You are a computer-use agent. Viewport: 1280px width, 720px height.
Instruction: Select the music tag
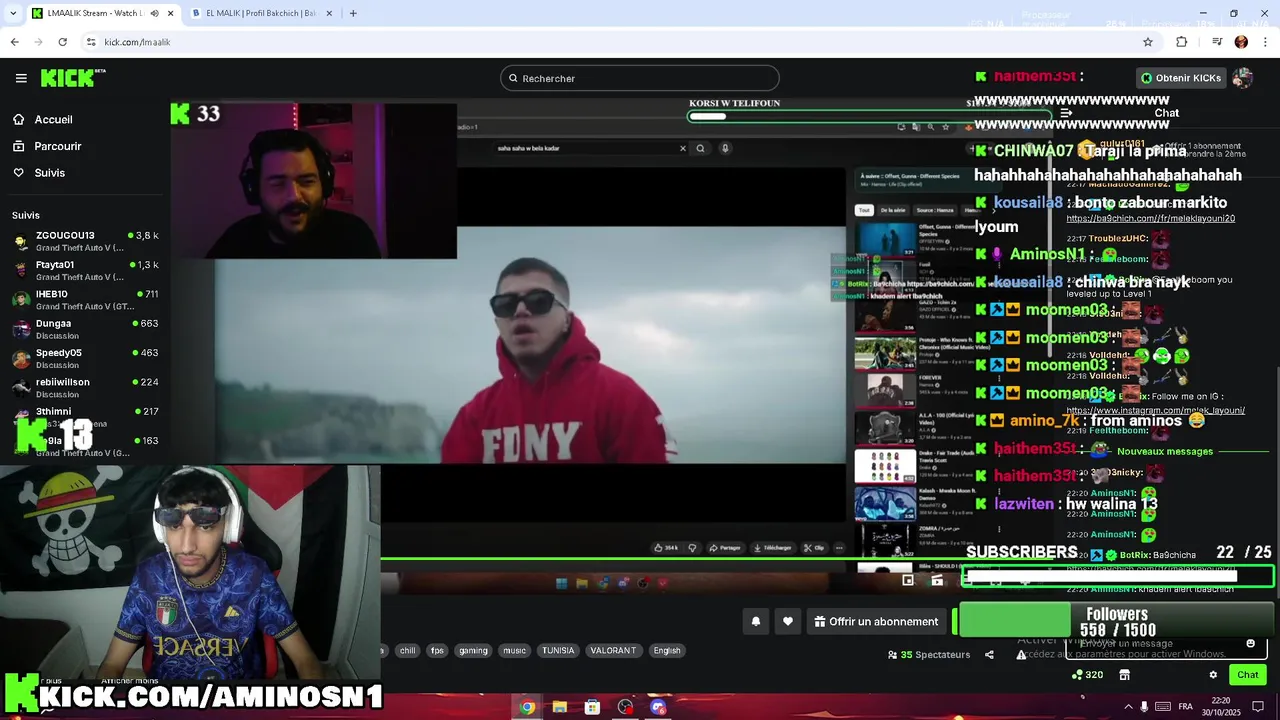[514, 650]
